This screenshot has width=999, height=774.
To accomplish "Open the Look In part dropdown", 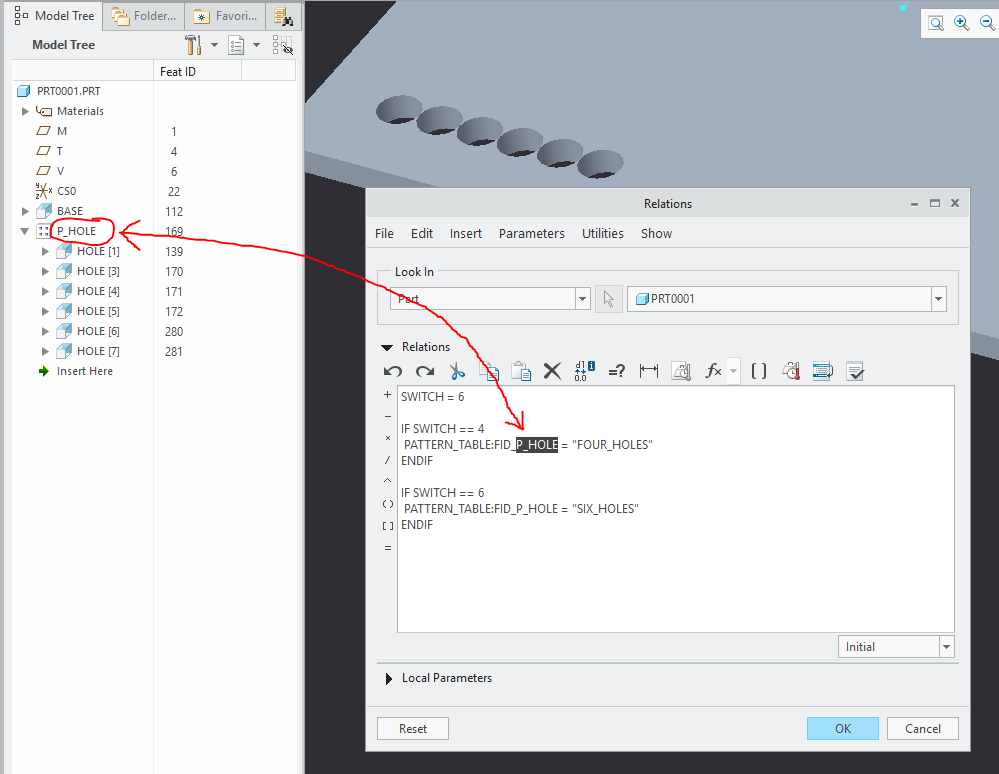I will coord(582,298).
